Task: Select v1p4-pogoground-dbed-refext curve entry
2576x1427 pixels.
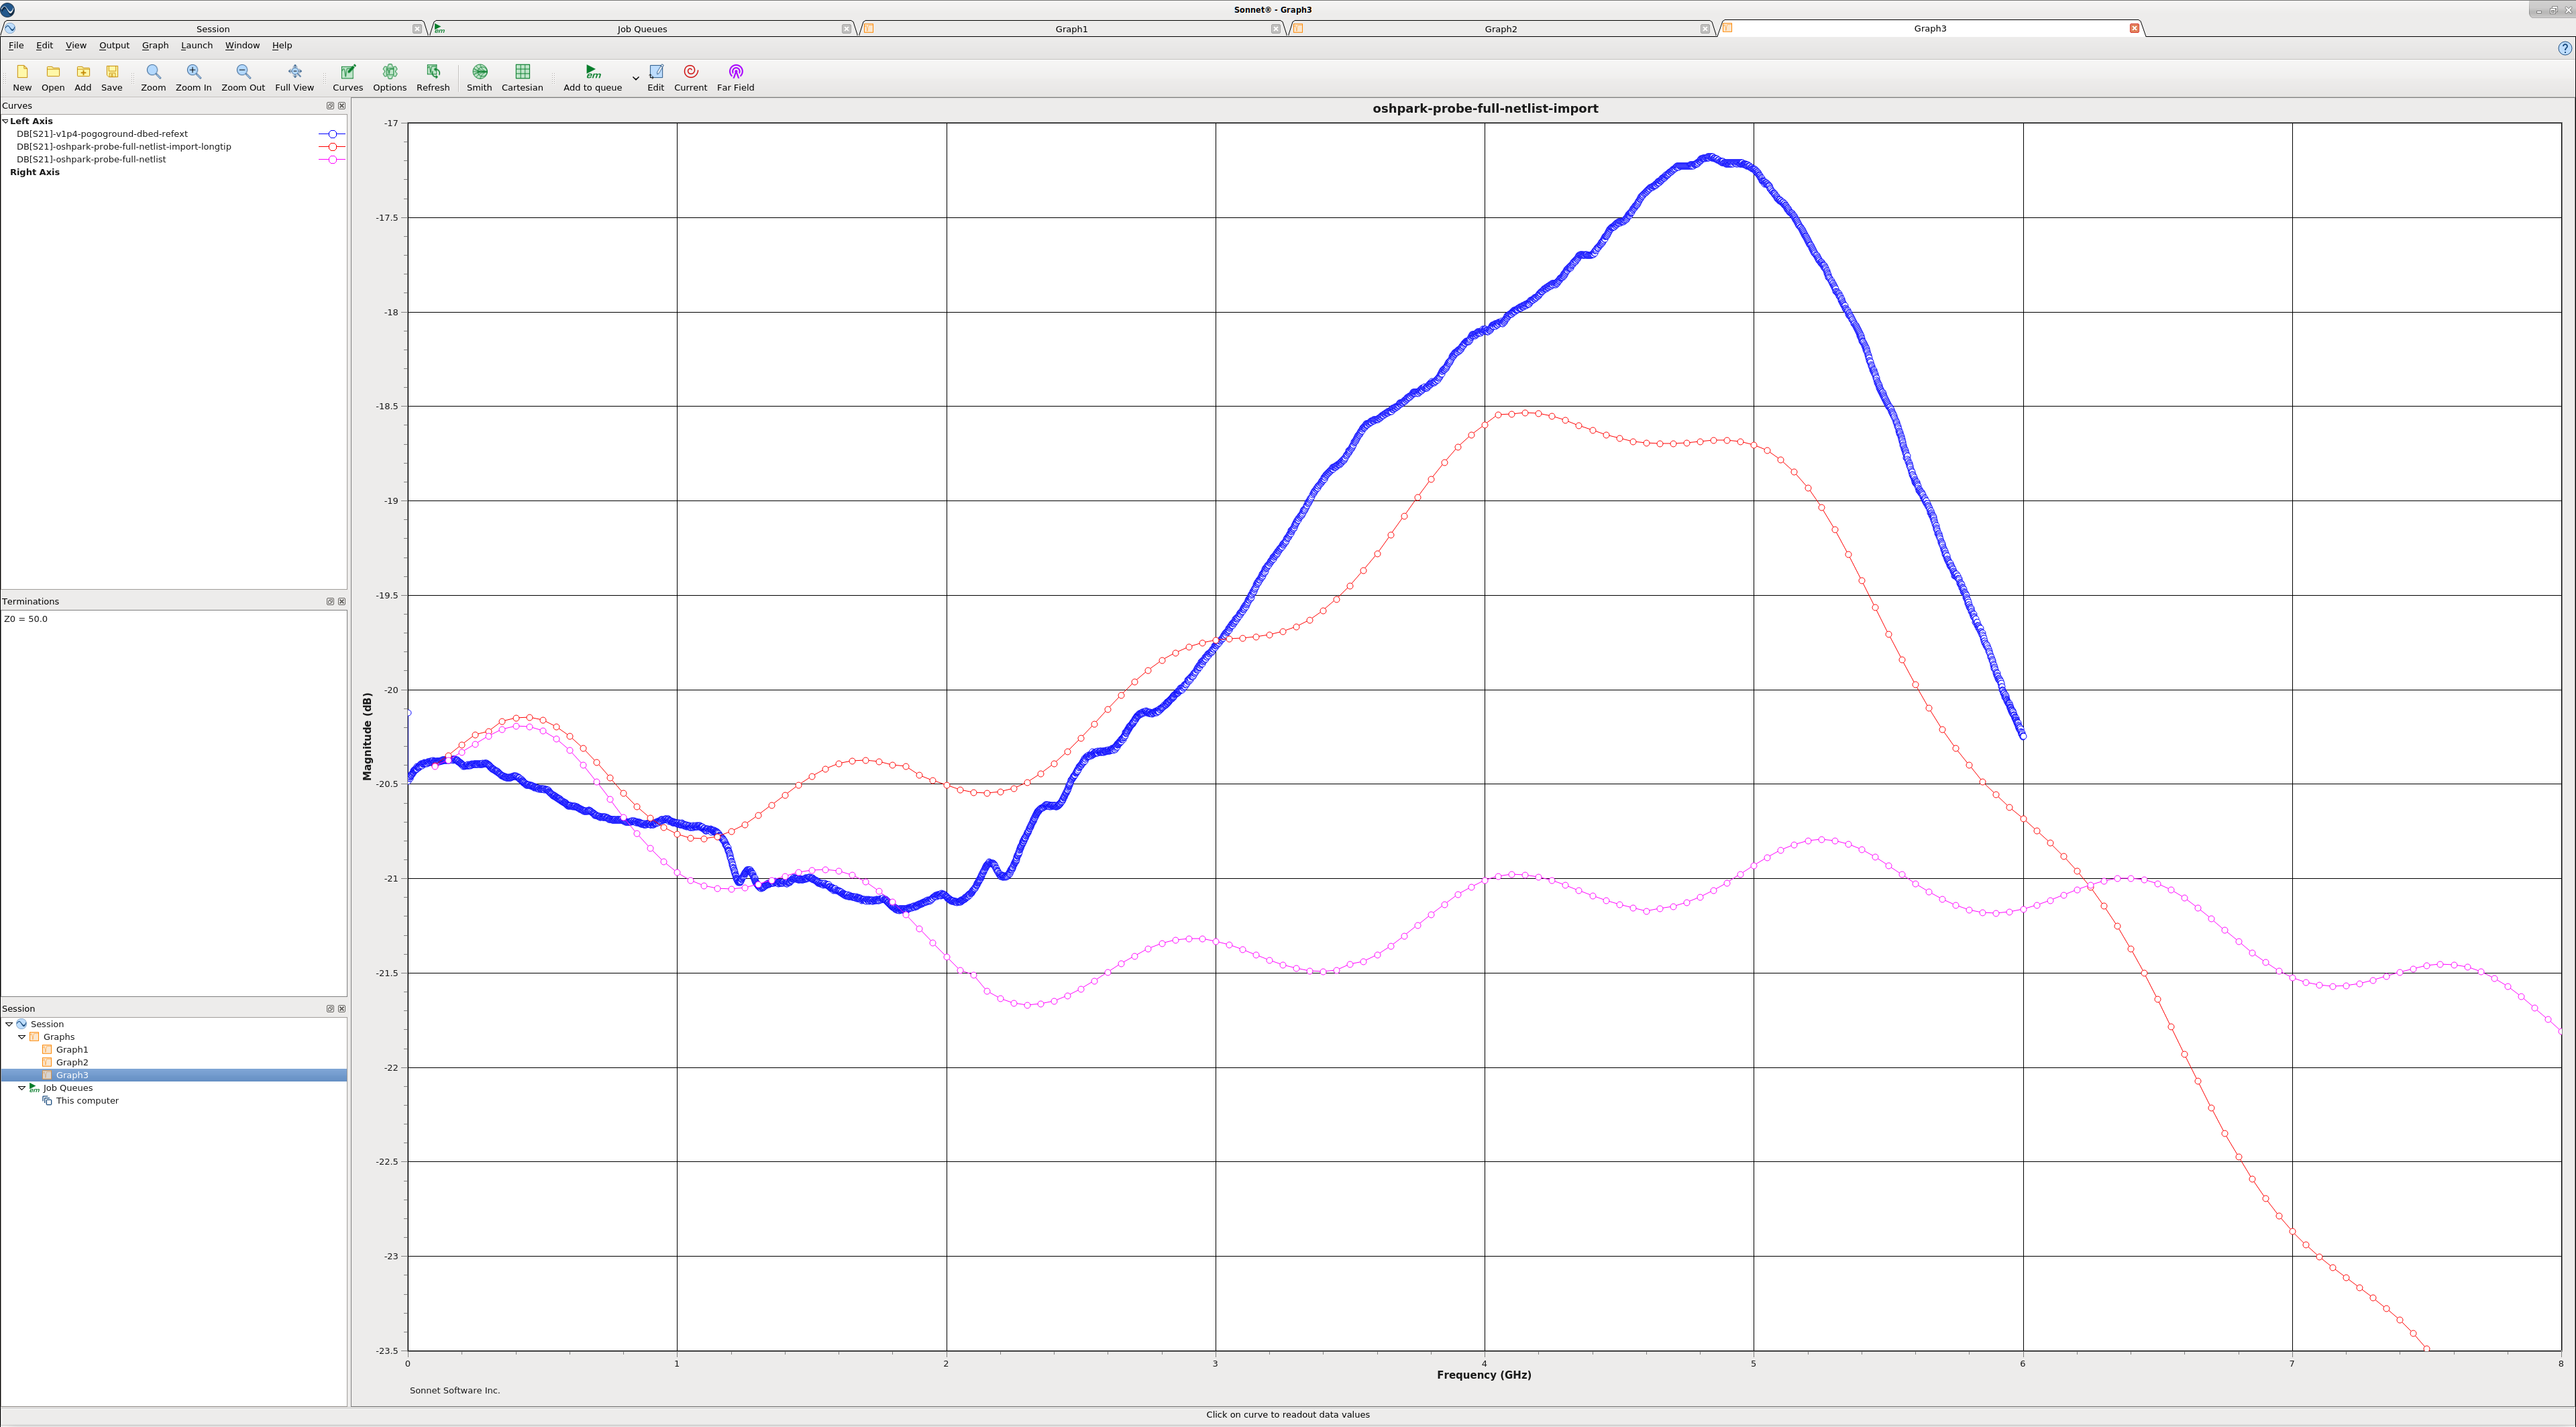Action: pyautogui.click(x=102, y=134)
